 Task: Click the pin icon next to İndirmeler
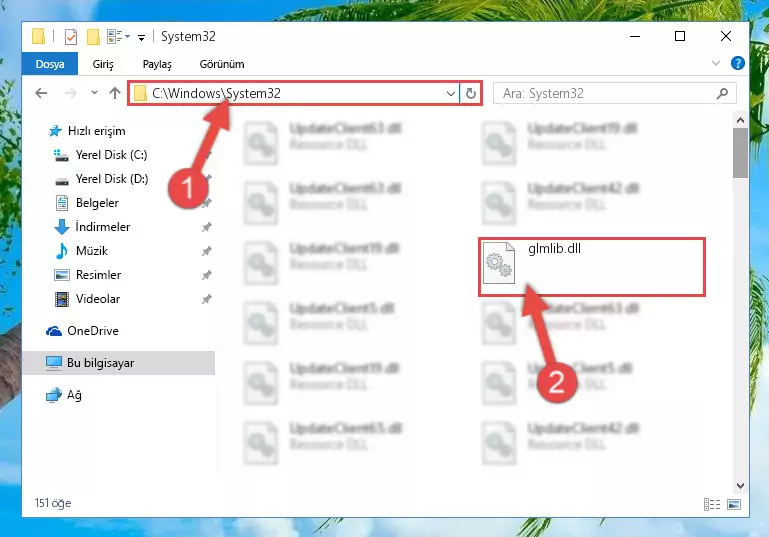tap(206, 227)
